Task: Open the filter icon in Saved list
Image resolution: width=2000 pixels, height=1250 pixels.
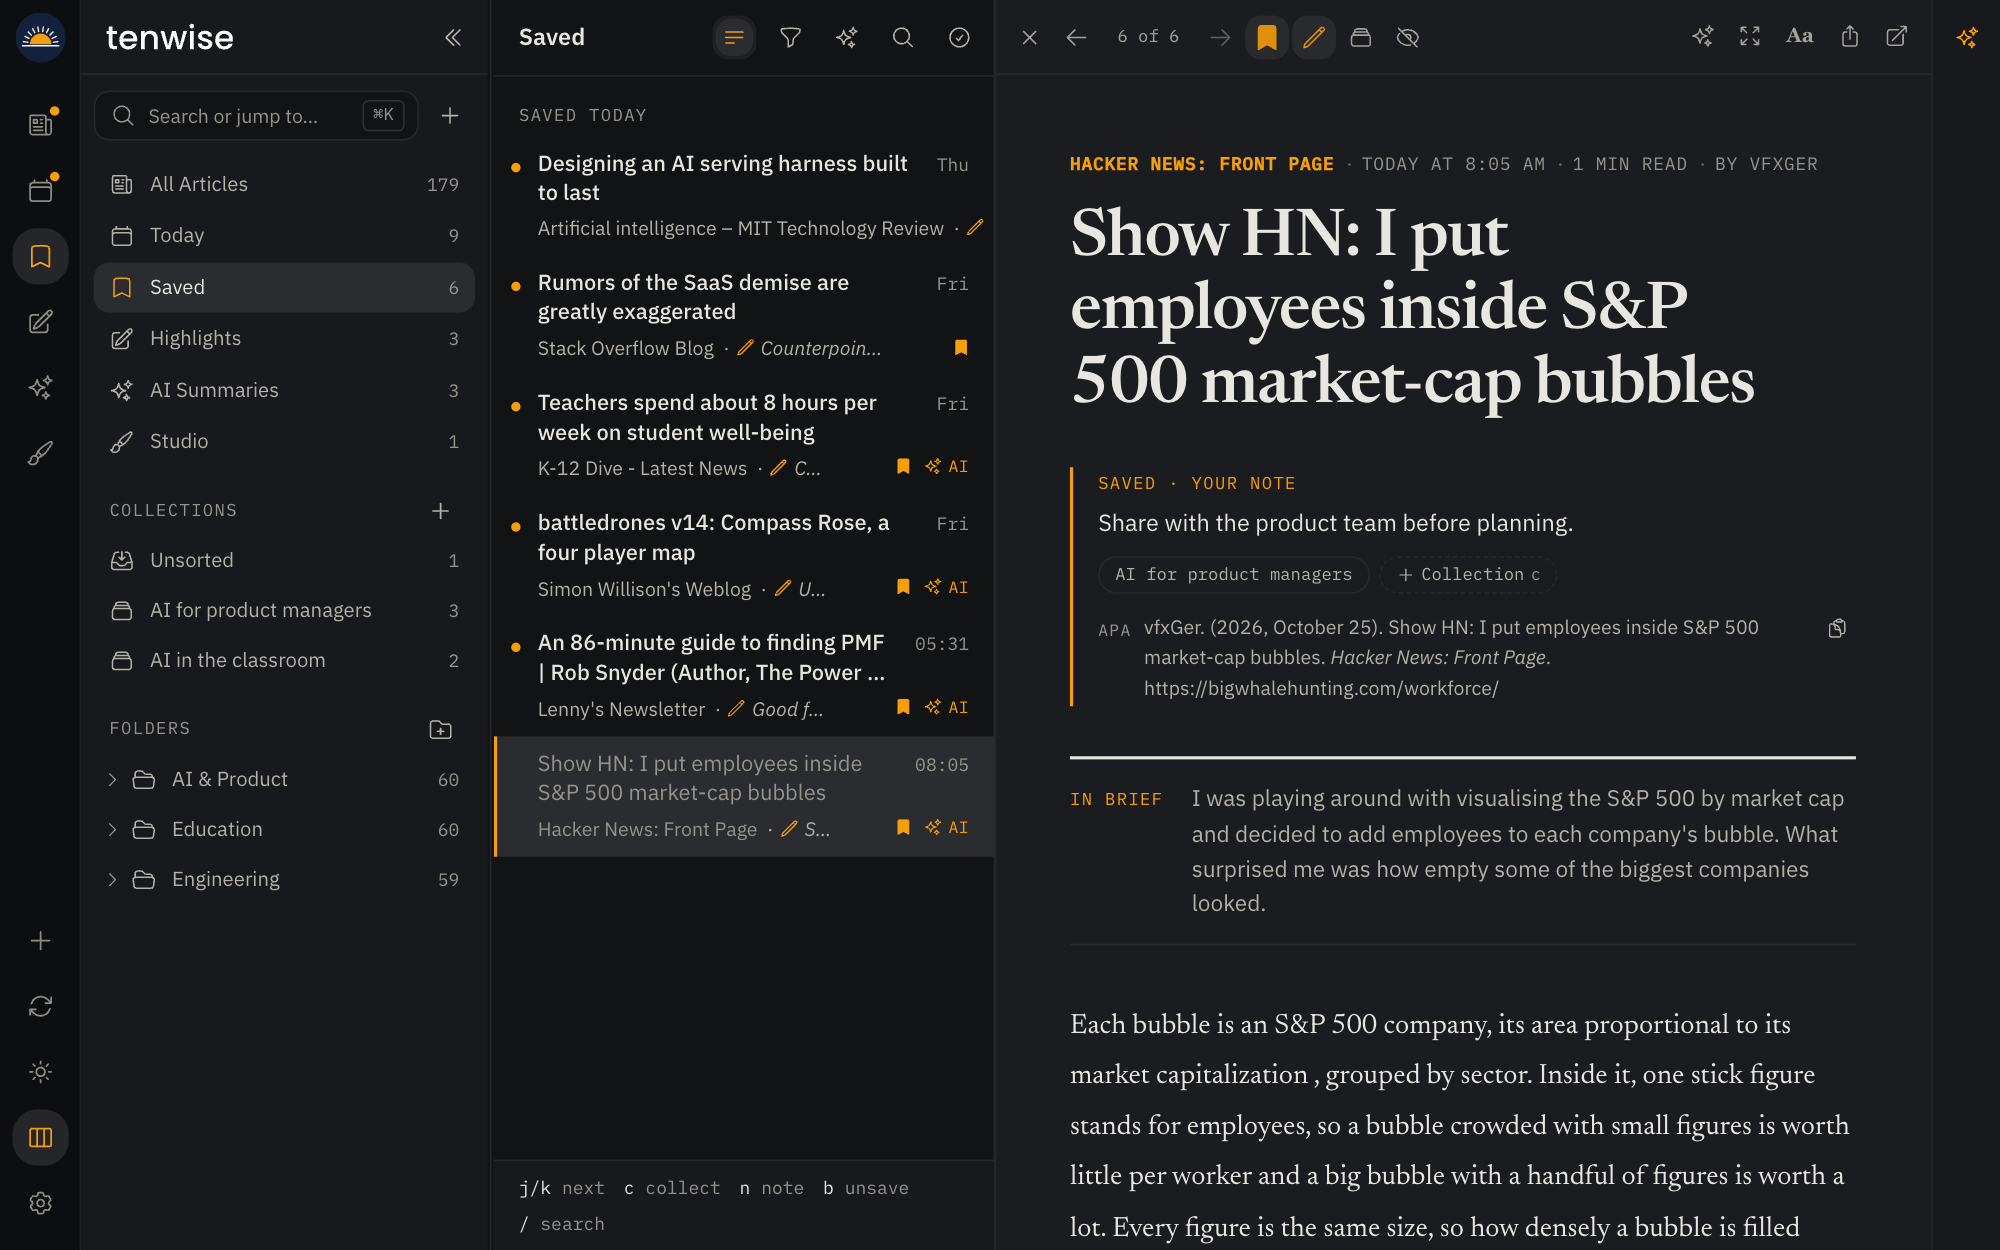Action: [x=790, y=37]
